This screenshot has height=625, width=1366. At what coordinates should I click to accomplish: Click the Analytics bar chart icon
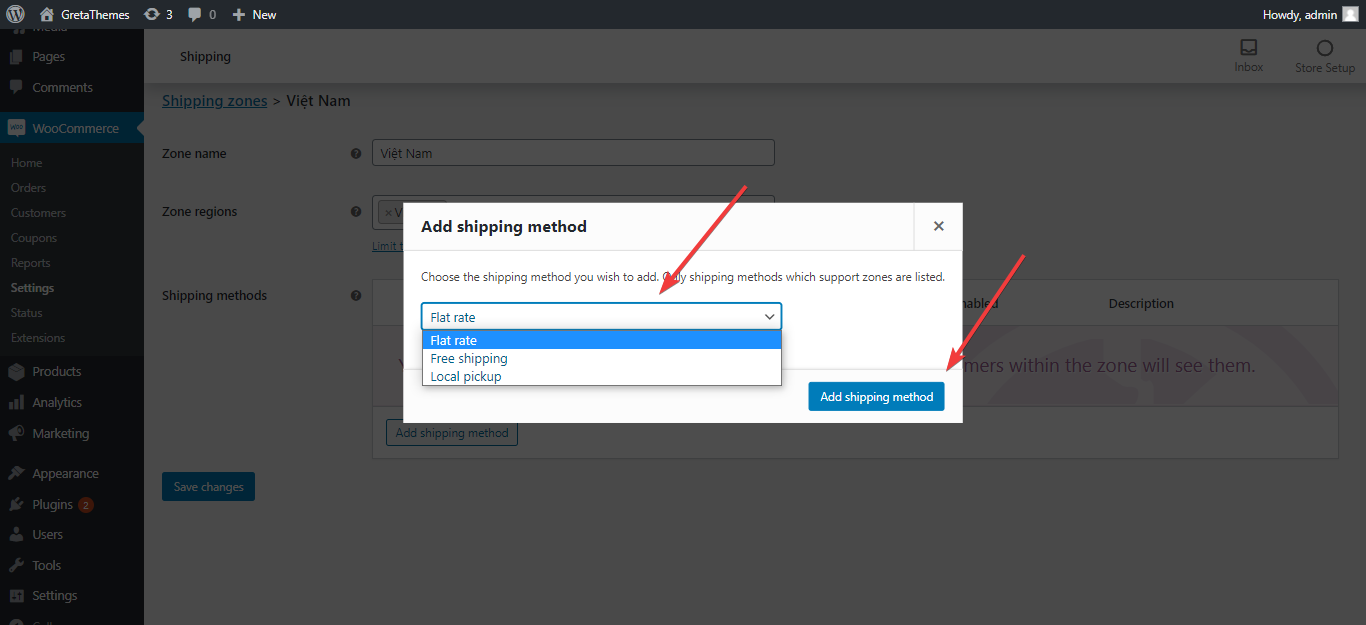(x=16, y=402)
